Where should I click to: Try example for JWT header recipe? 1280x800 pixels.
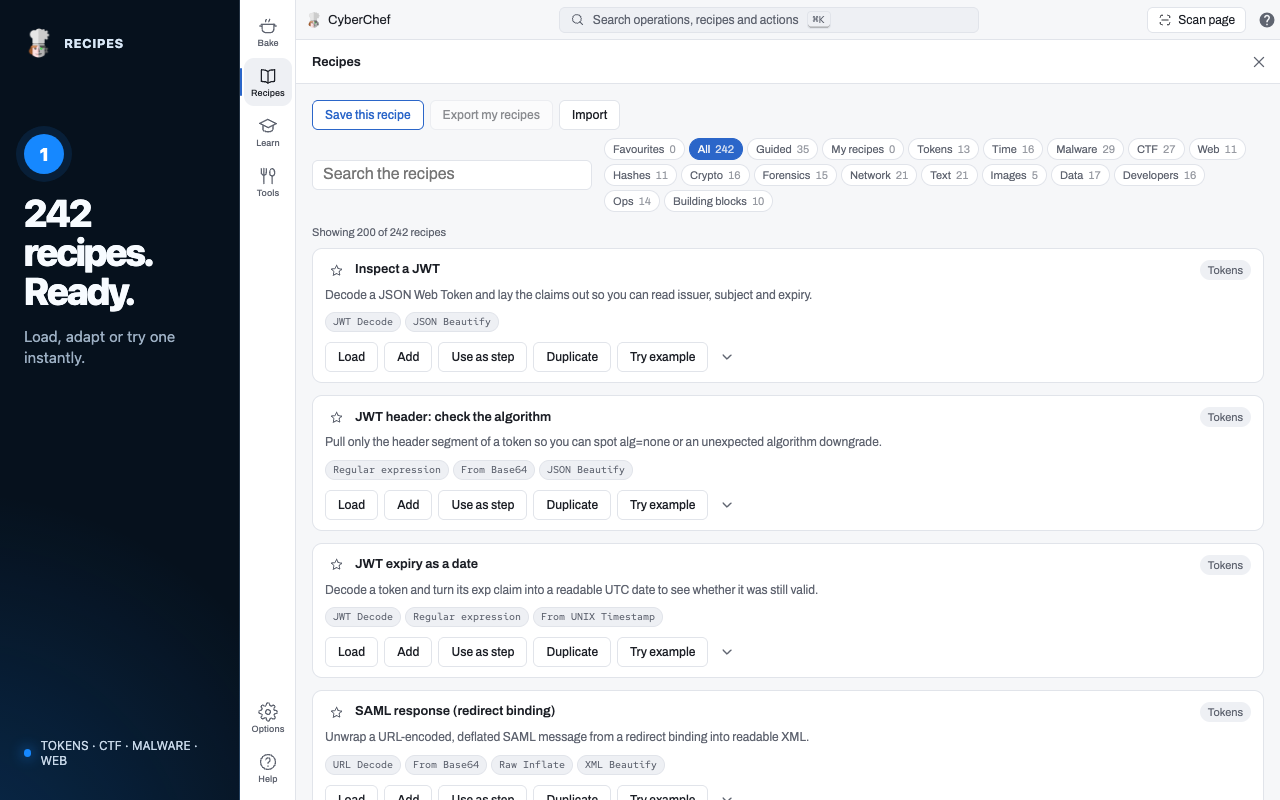[662, 505]
